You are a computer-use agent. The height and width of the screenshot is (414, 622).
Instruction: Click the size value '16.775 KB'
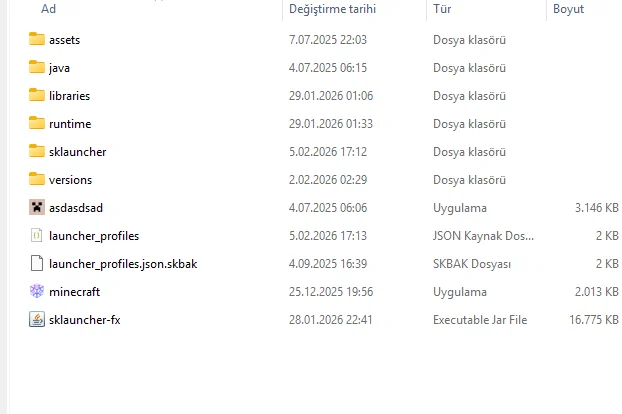594,320
